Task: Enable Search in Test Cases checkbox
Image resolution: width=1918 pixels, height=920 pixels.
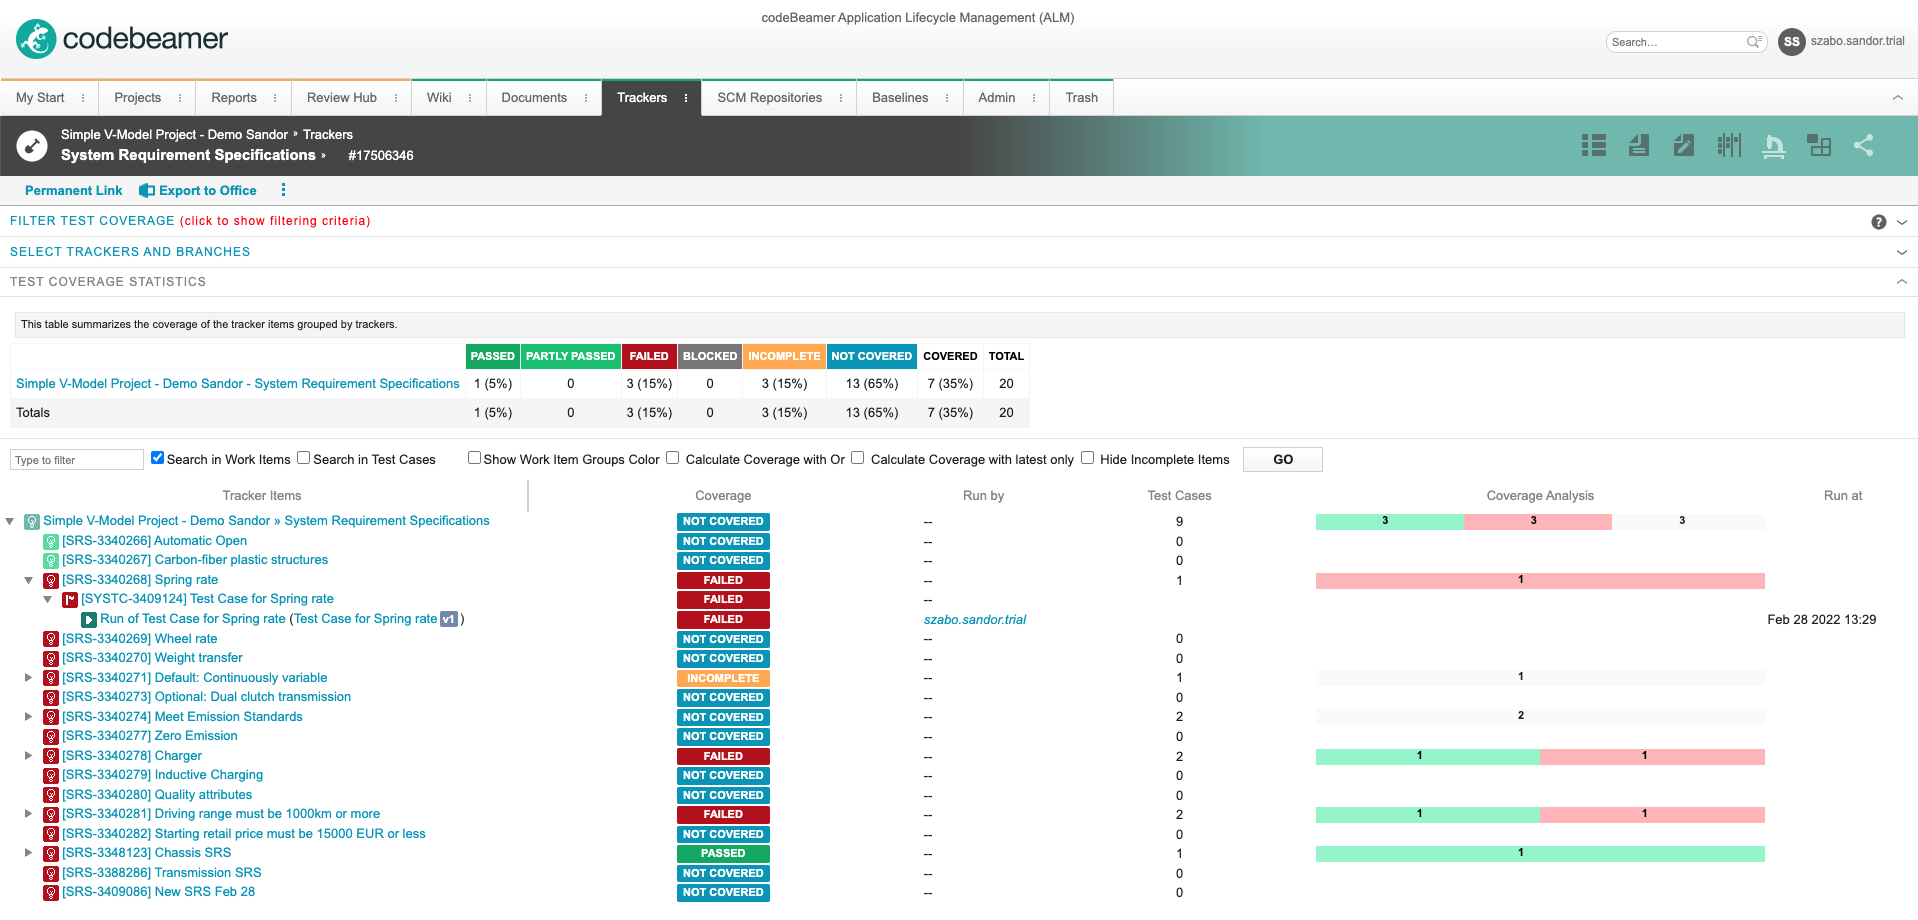Action: (304, 458)
